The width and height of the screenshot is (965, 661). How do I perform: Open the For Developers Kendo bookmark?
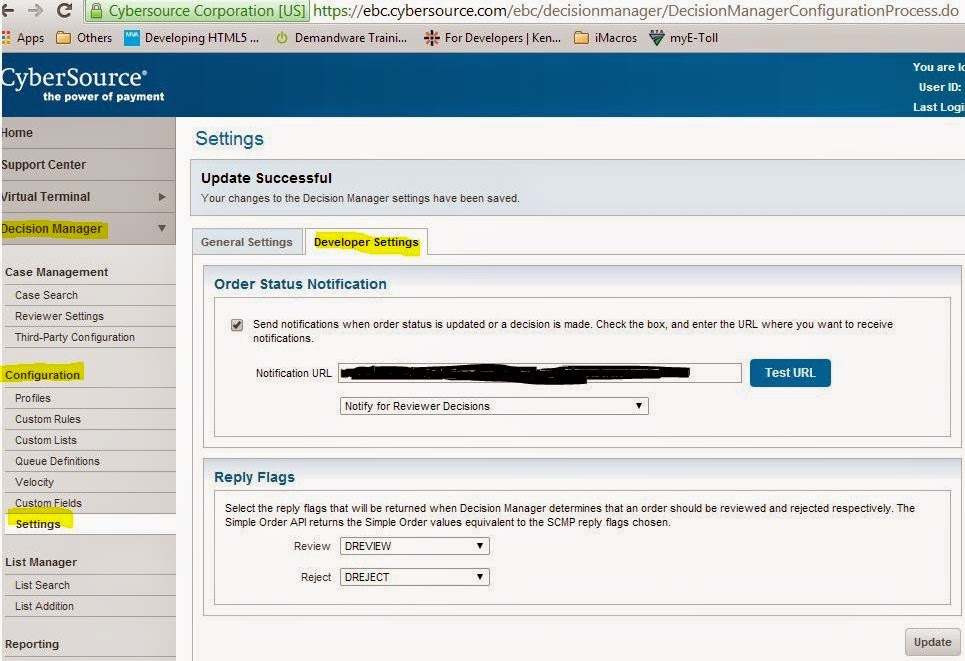coord(492,38)
